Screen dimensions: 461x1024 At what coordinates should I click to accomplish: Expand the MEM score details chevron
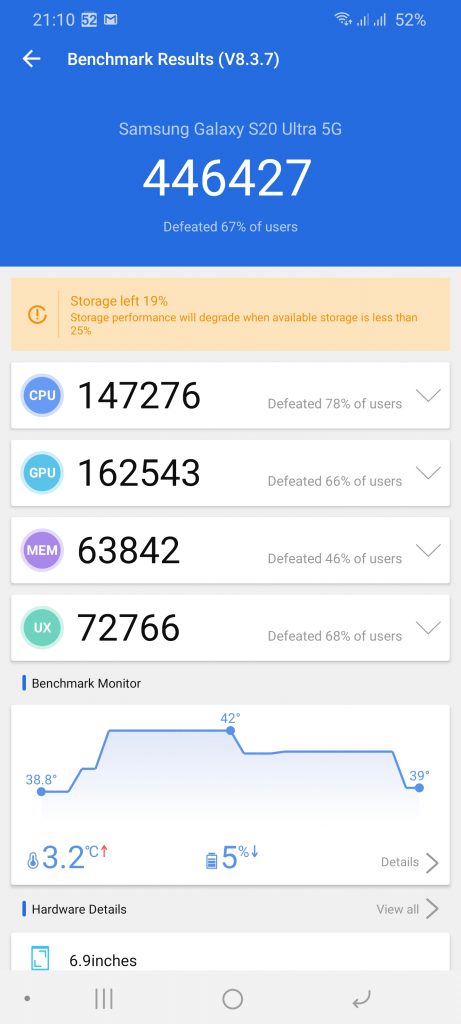pos(428,550)
